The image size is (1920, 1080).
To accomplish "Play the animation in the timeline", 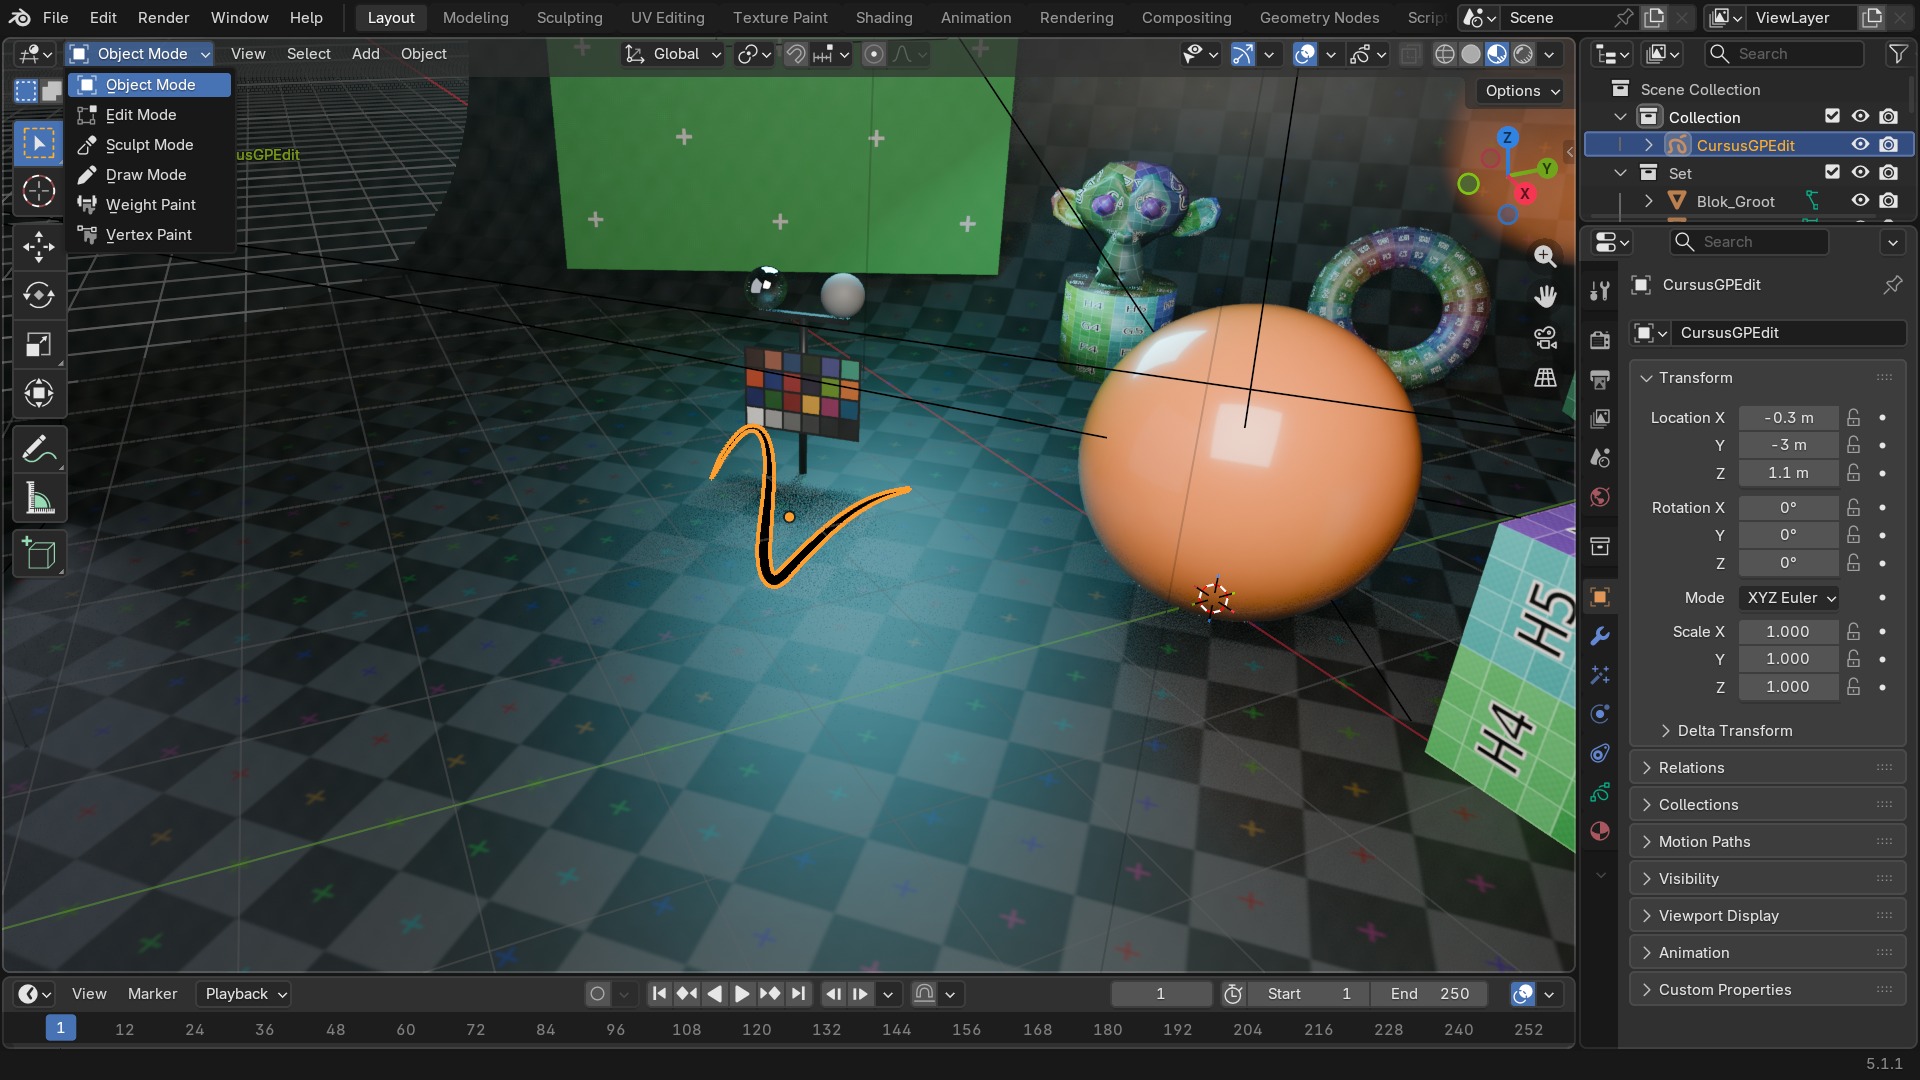I will pyautogui.click(x=742, y=994).
